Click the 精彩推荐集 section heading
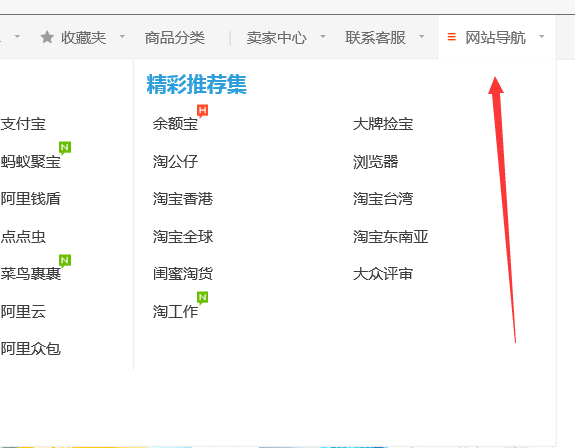 pos(197,84)
